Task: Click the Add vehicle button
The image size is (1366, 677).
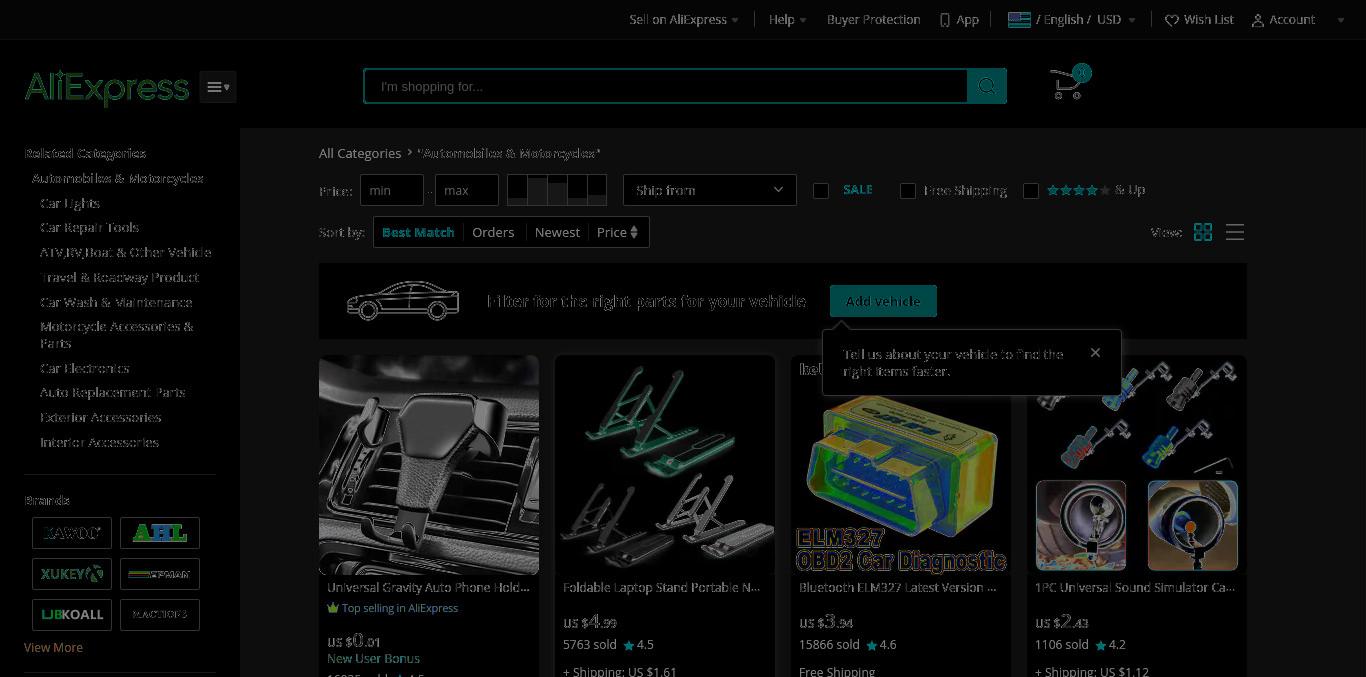Action: [883, 301]
